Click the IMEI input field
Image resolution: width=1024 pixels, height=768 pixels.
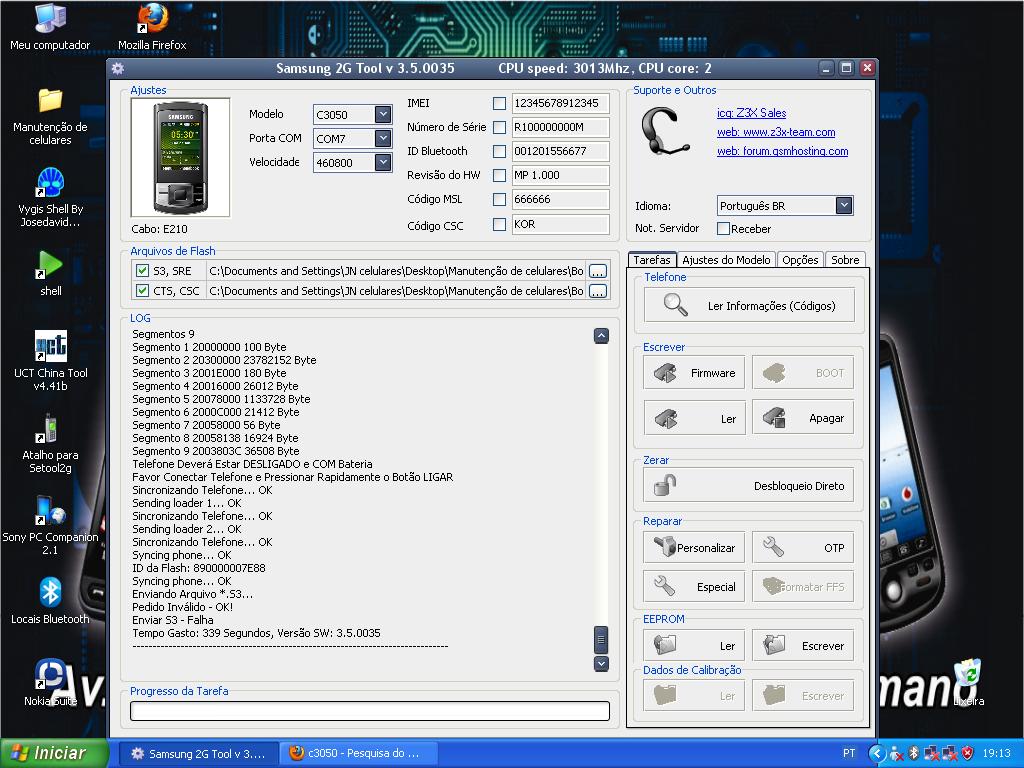(x=560, y=103)
